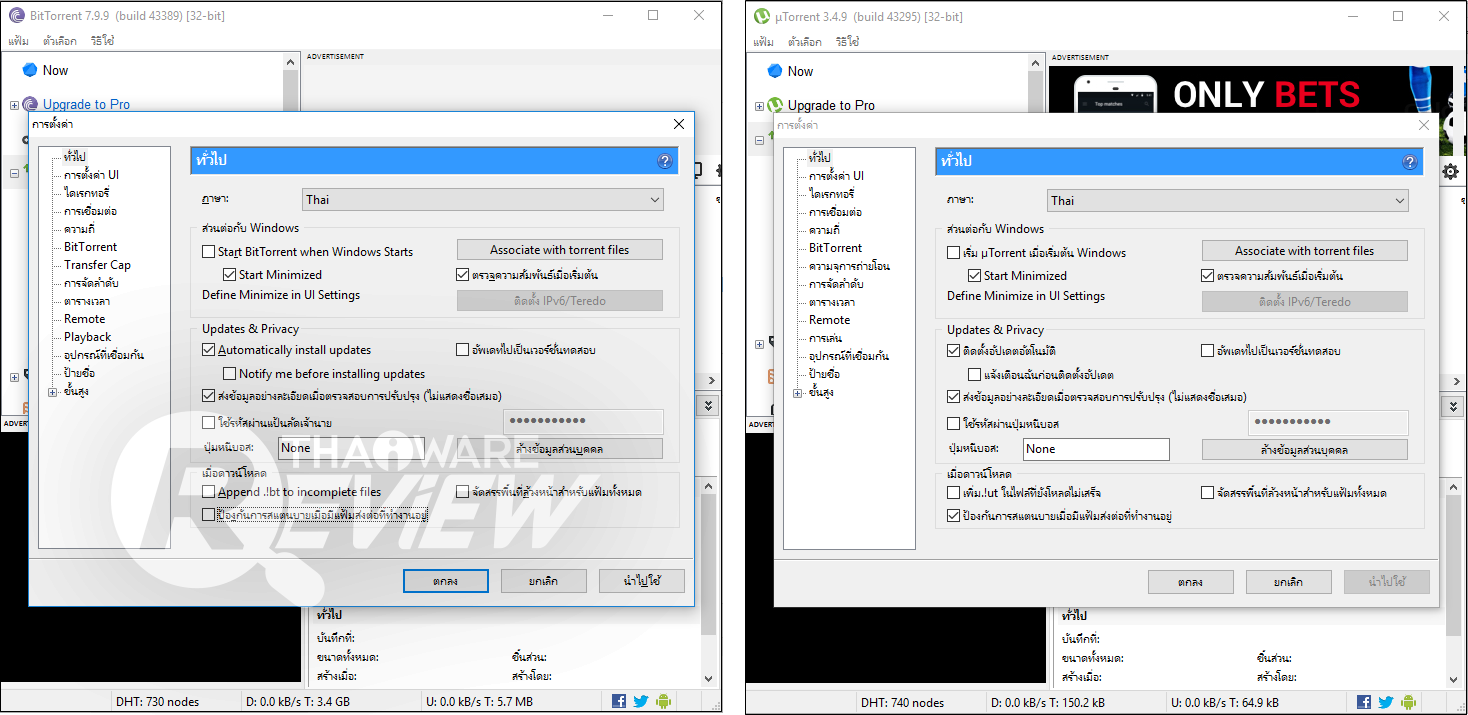This screenshot has height=715, width=1468.
Task: Open แฟ้ม menu in µTorrent window
Action: [x=763, y=42]
